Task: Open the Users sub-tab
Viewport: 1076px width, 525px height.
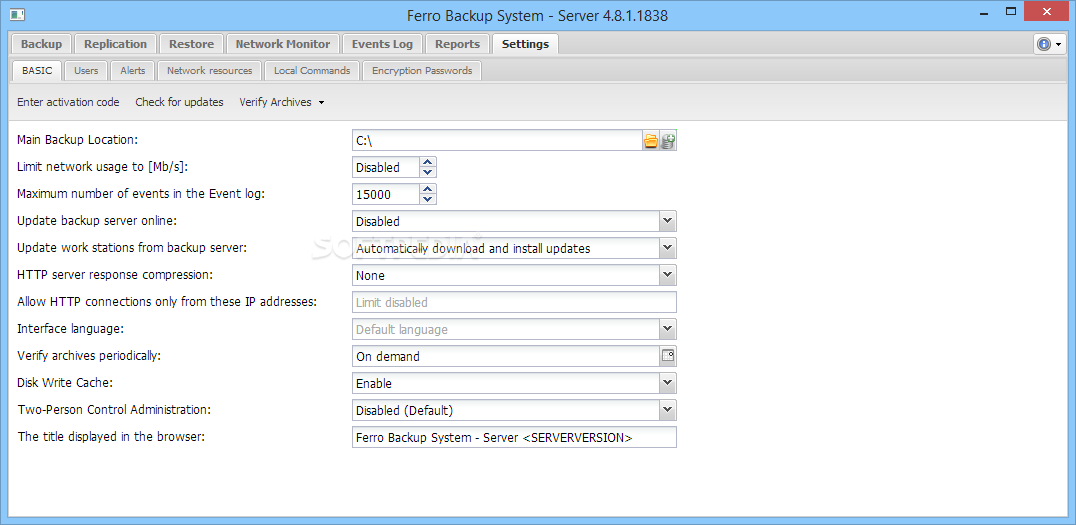Action: 86,71
